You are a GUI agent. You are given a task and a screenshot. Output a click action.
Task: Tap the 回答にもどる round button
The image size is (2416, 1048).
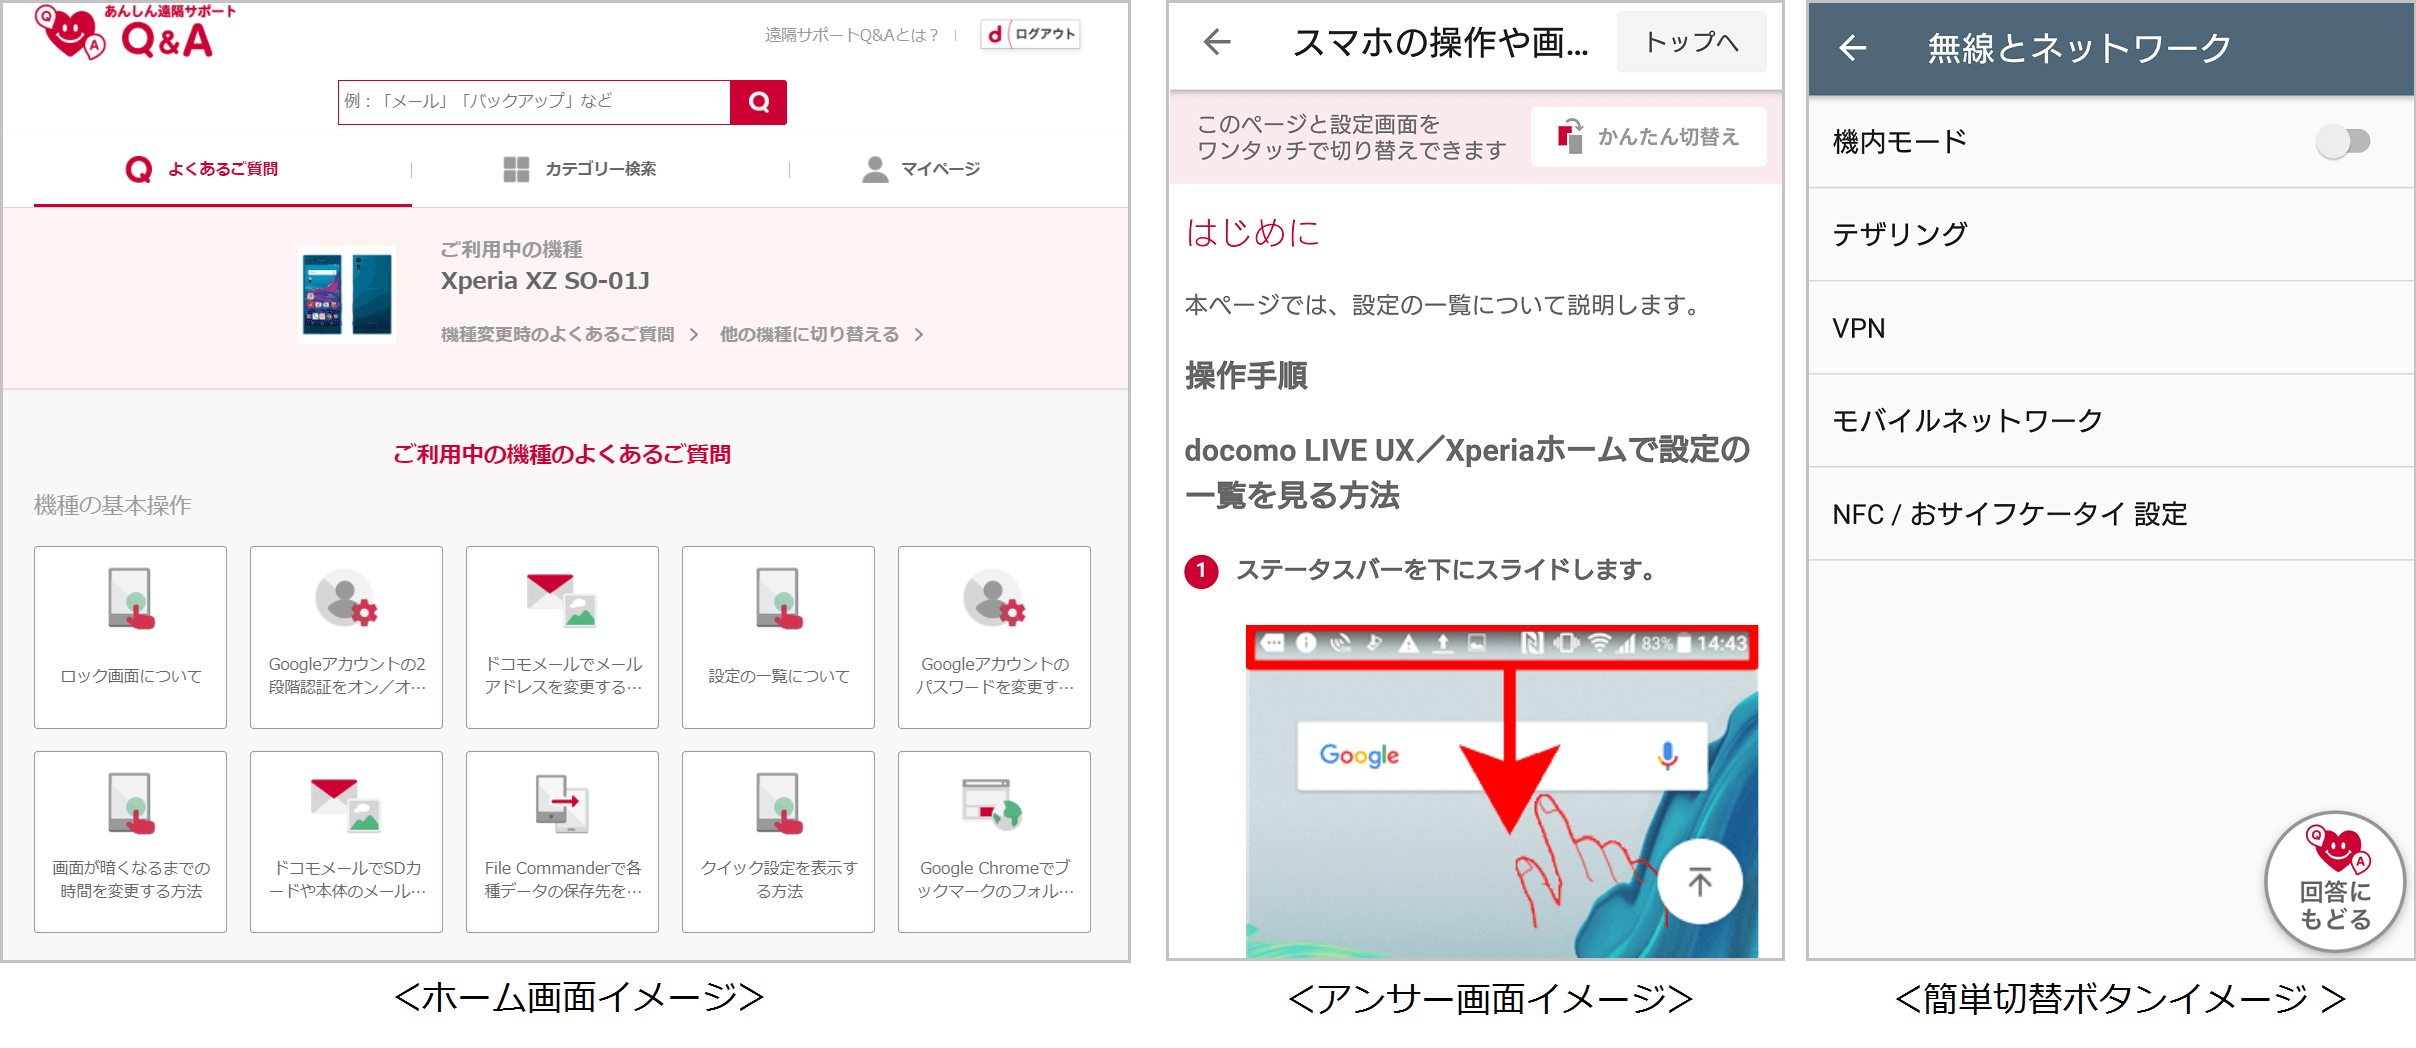2335,880
